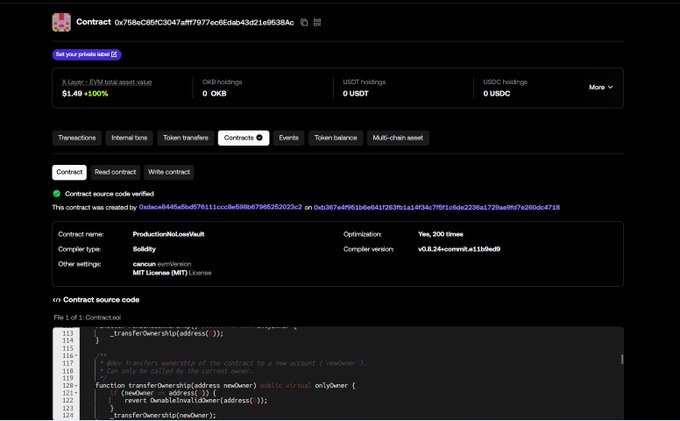
Task: Click compiler version v0.8.24 text
Action: [x=459, y=249]
